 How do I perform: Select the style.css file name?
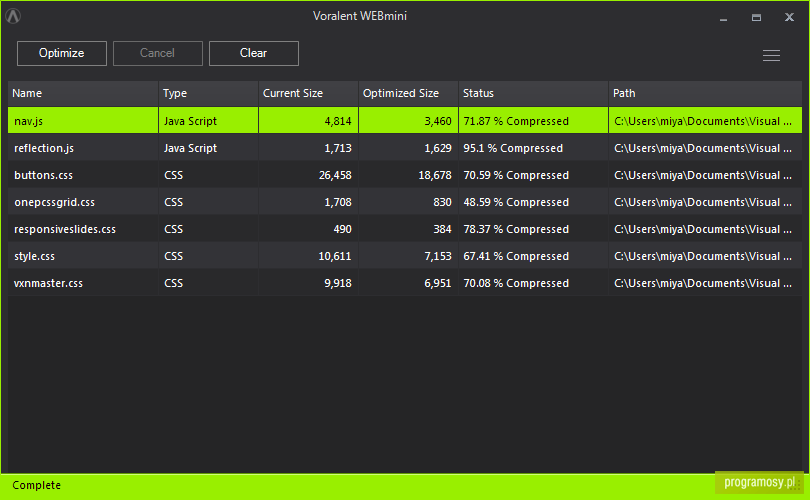point(34,256)
